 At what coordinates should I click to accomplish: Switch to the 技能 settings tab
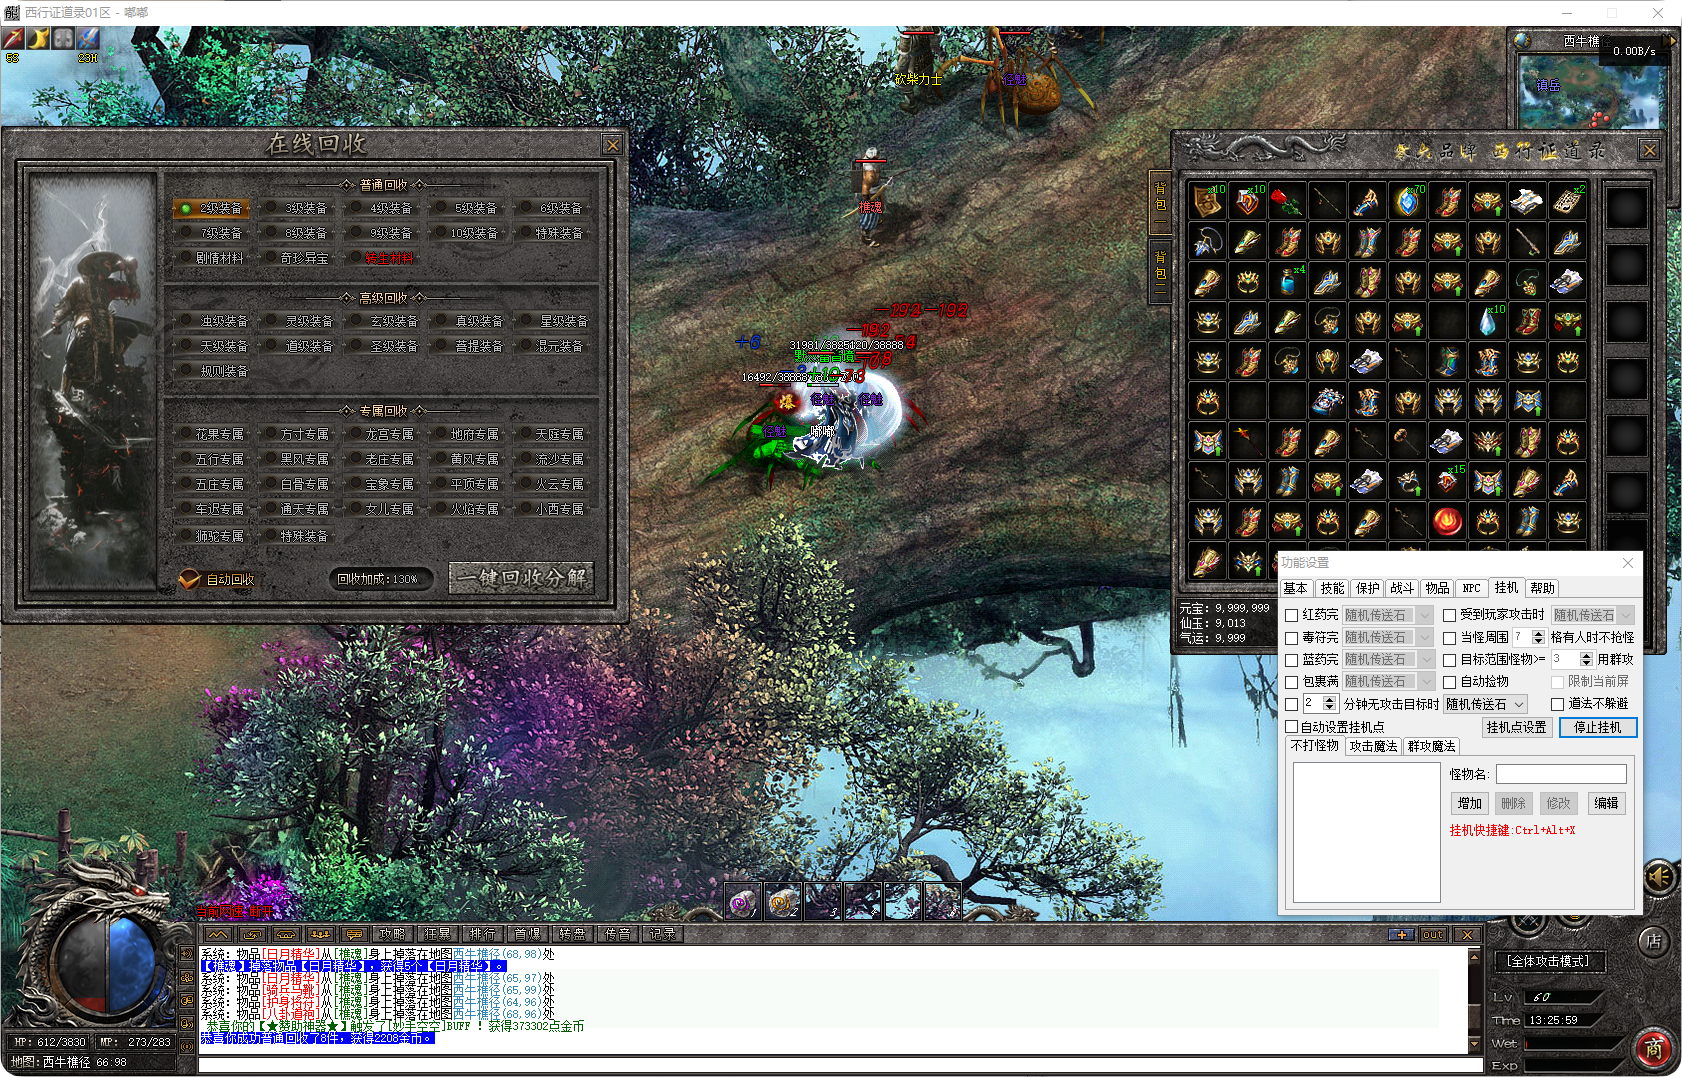coord(1332,588)
